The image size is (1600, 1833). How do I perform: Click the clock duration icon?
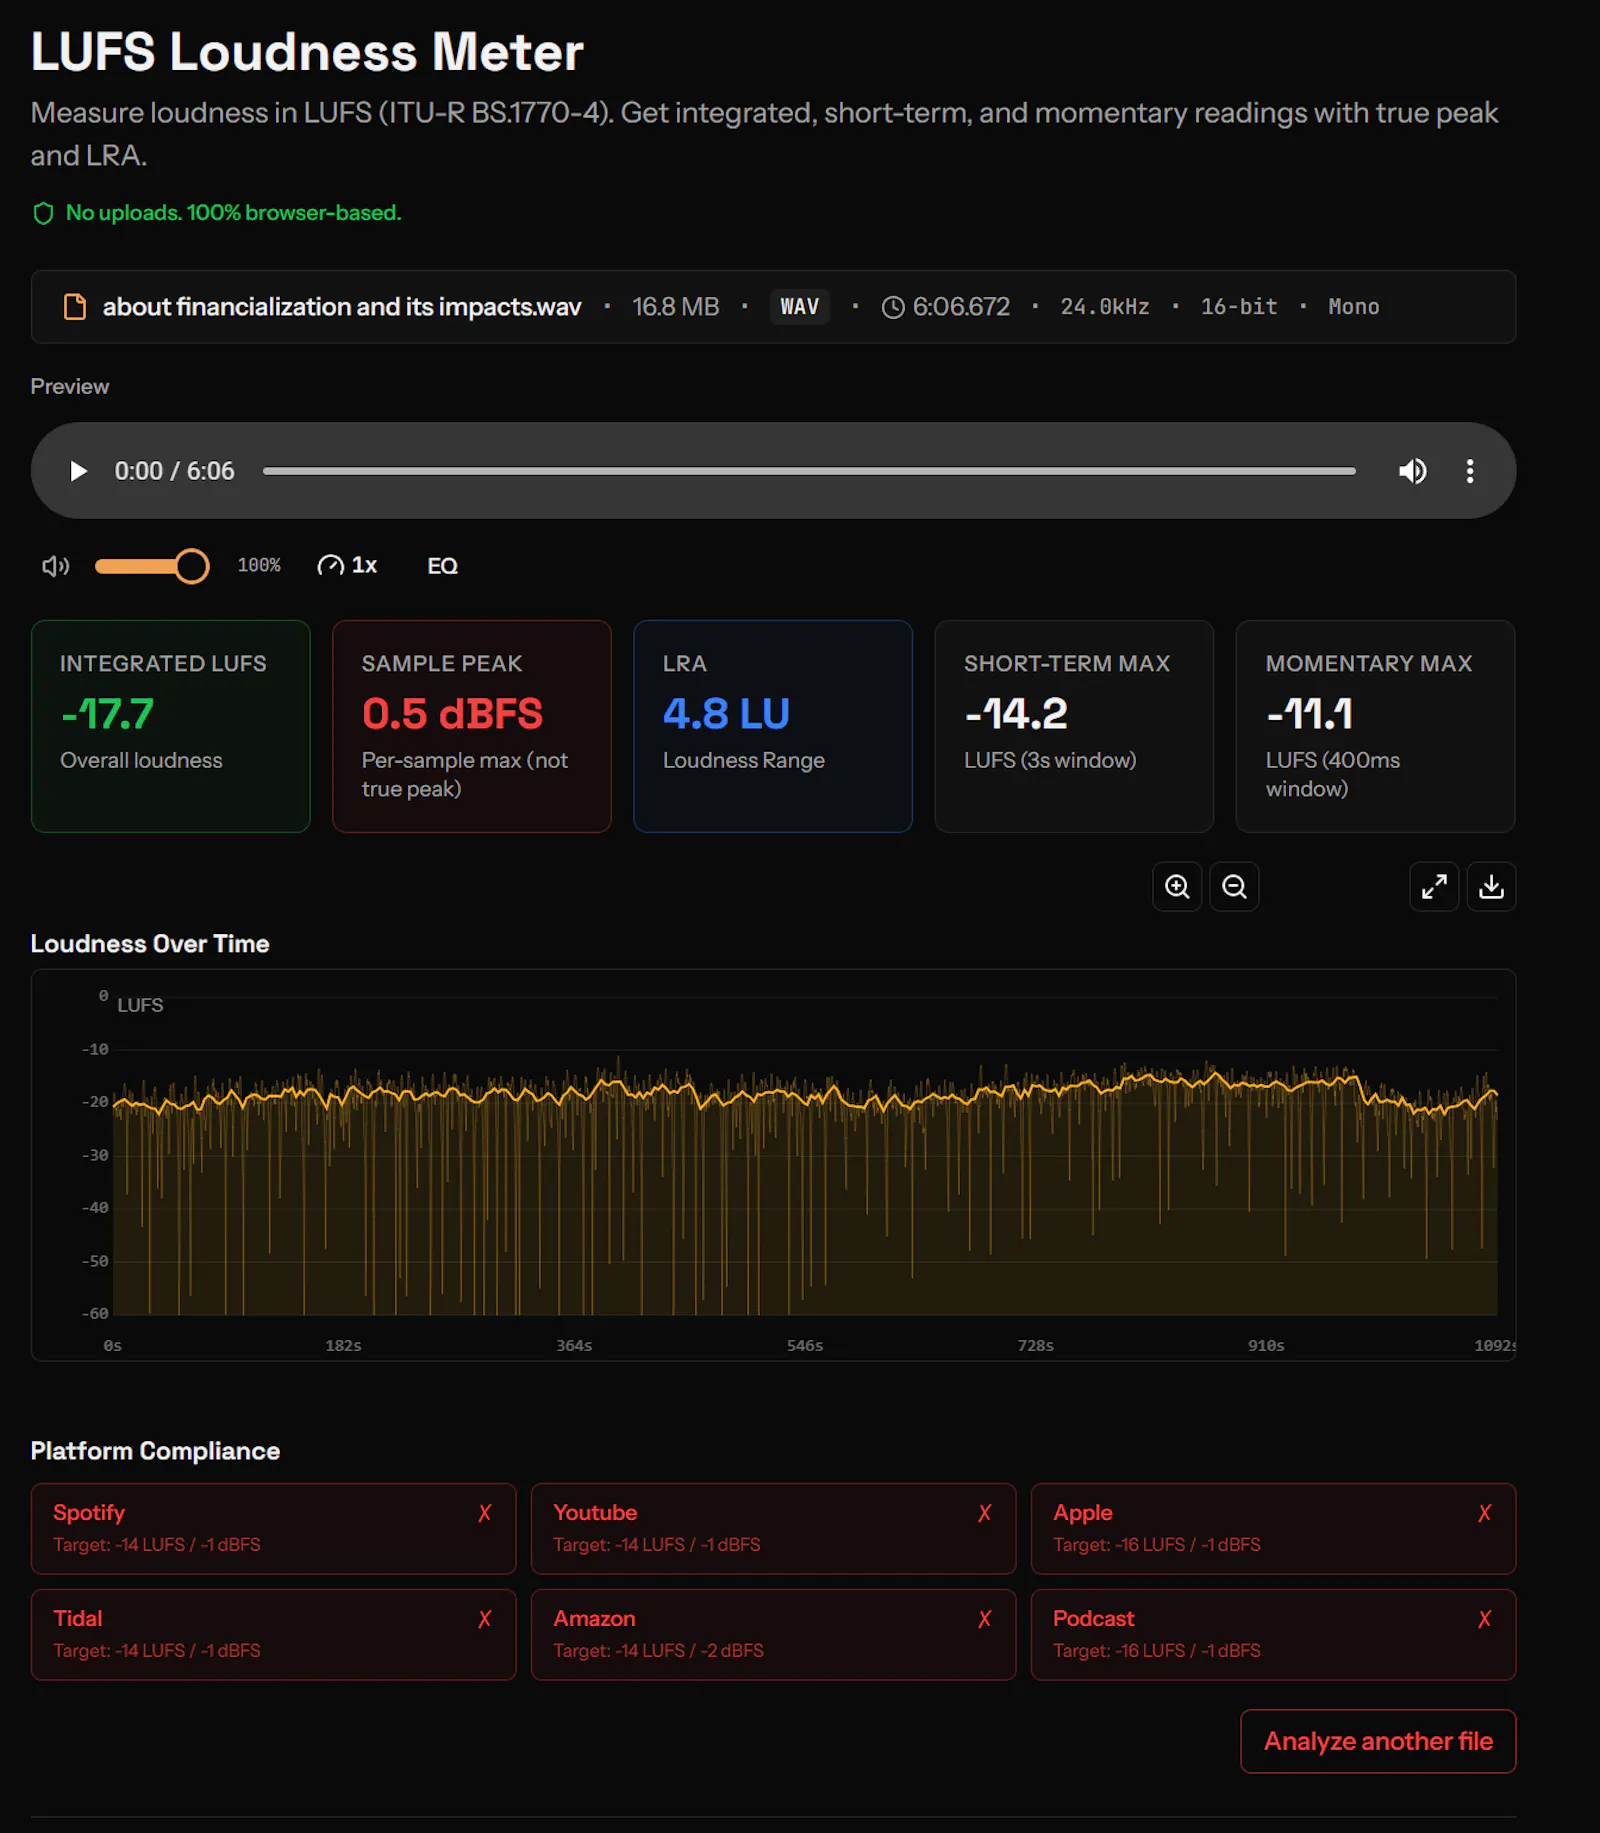click(x=893, y=307)
